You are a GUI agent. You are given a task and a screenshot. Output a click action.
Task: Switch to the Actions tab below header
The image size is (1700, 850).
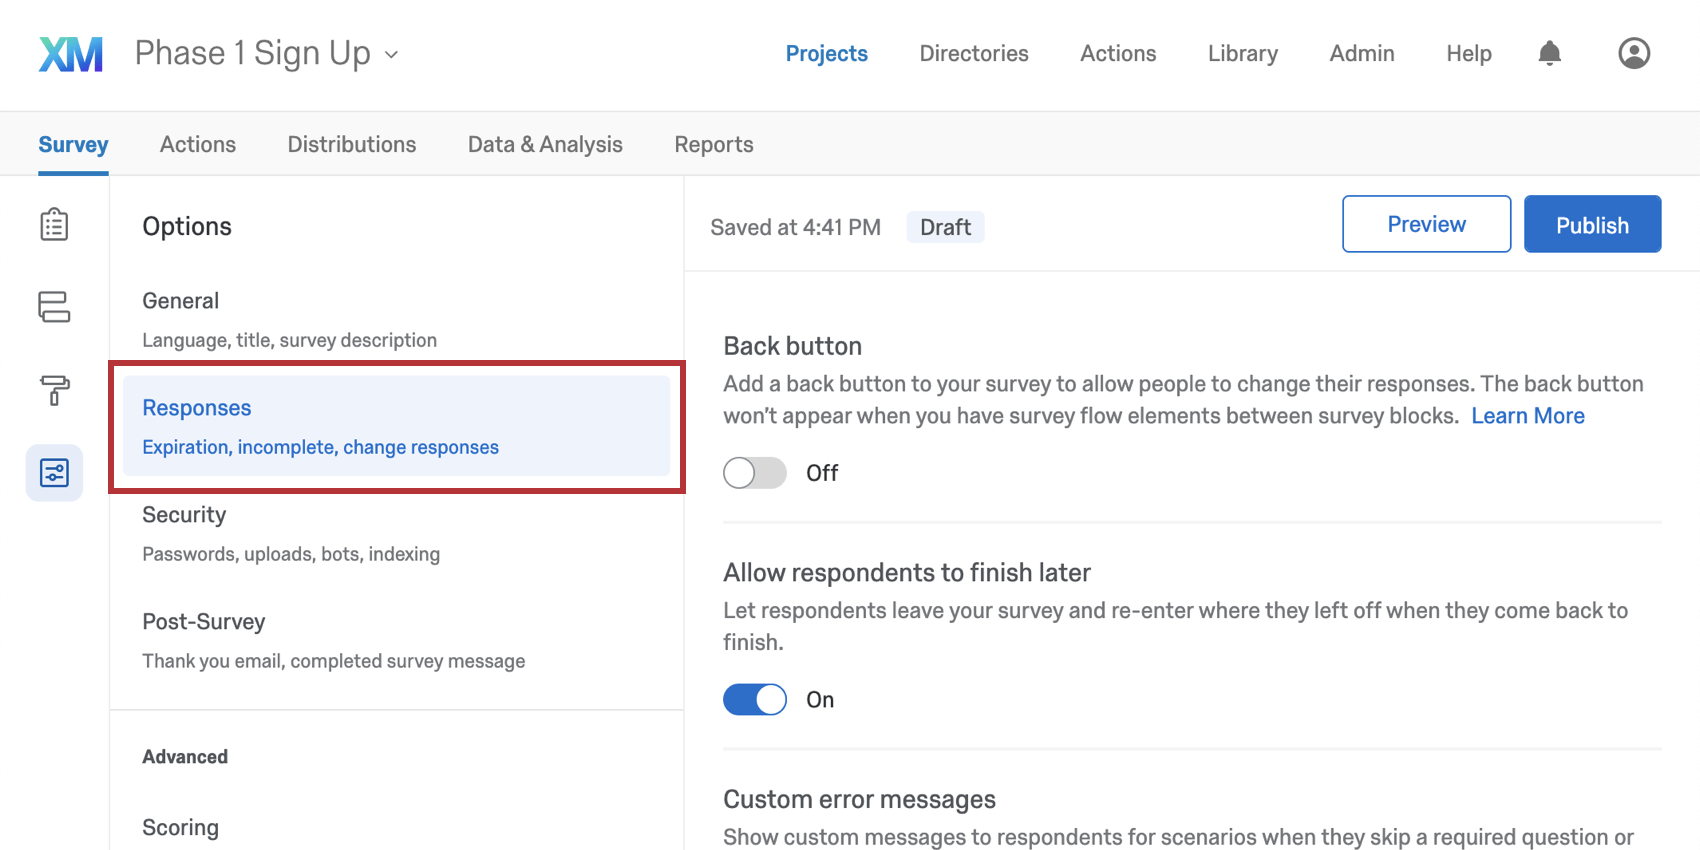[x=198, y=144]
